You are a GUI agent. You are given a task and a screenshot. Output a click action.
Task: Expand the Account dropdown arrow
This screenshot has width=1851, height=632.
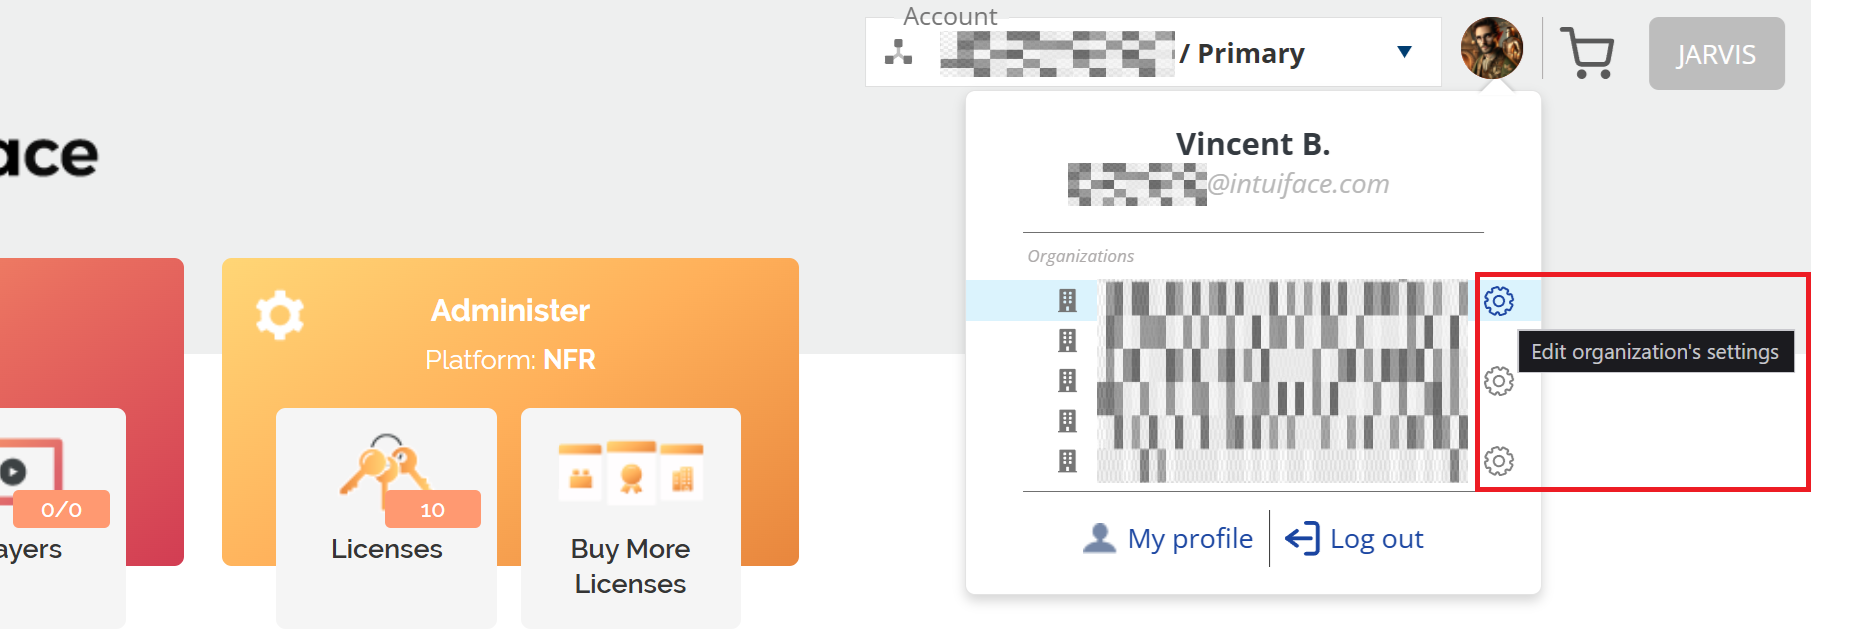click(x=1404, y=52)
